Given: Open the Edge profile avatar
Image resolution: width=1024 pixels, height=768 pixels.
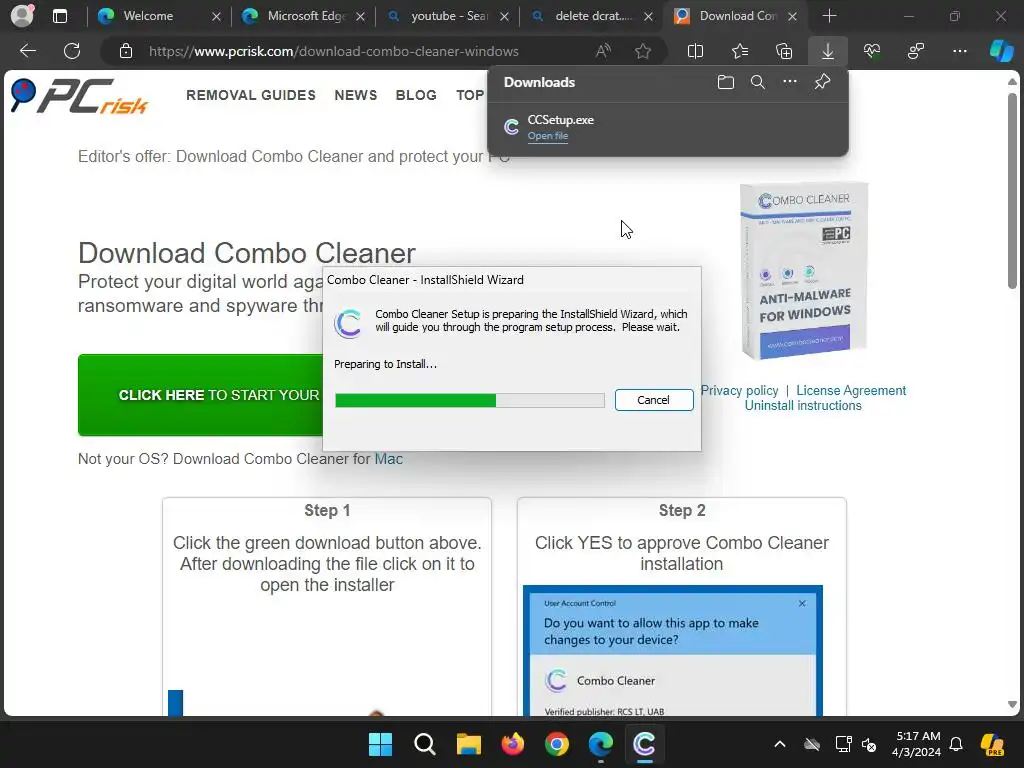Looking at the screenshot, I should coord(22,16).
